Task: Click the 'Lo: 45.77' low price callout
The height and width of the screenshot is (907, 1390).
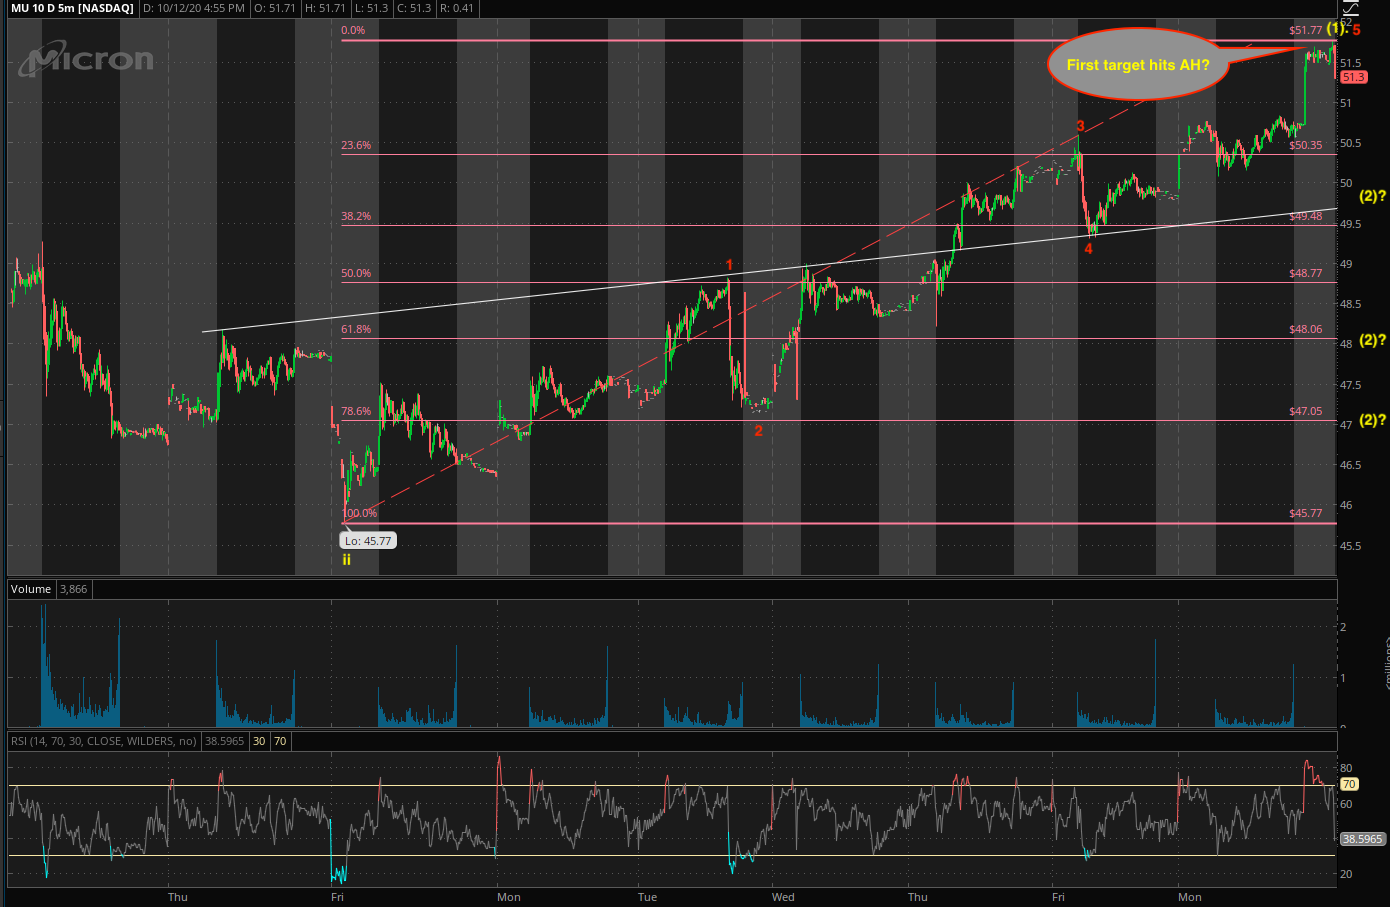Action: 368,541
